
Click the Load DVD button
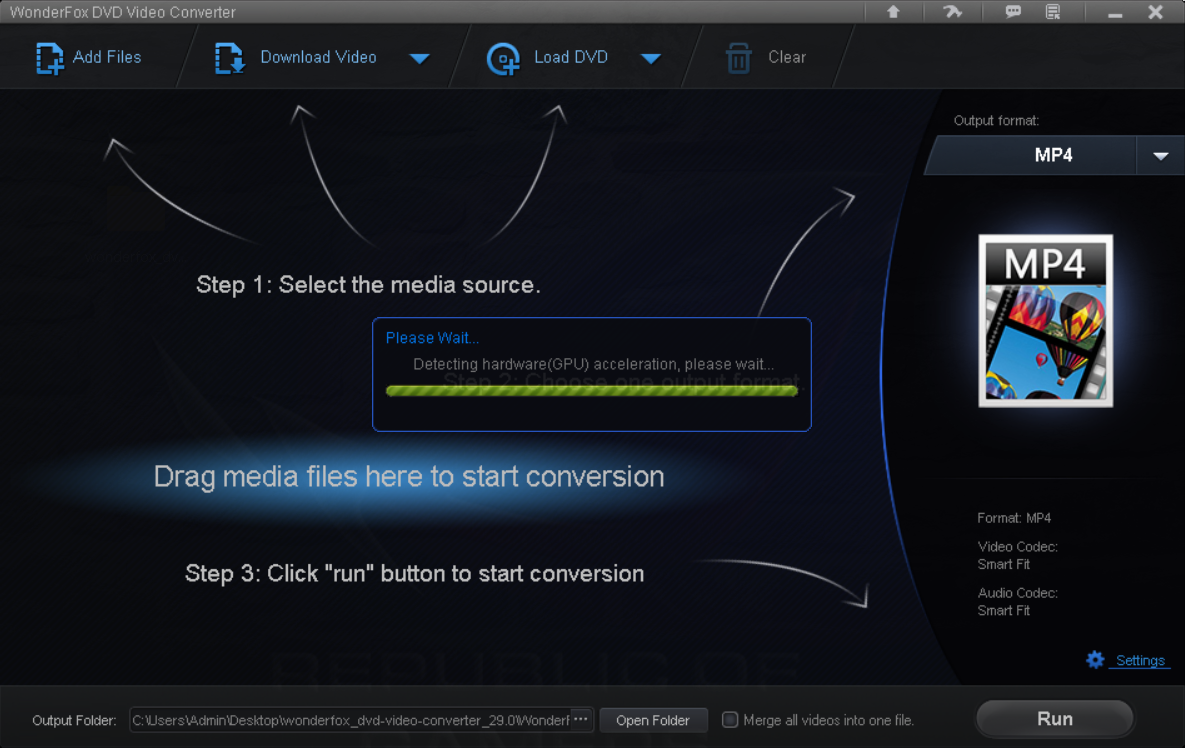pyautogui.click(x=548, y=57)
